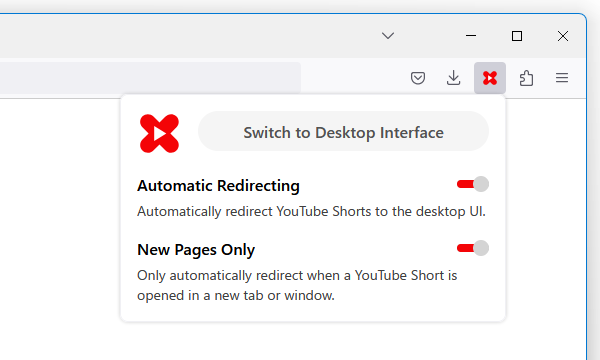Image resolution: width=600 pixels, height=360 pixels.
Task: Click the New Pages Only heading
Action: (x=196, y=250)
